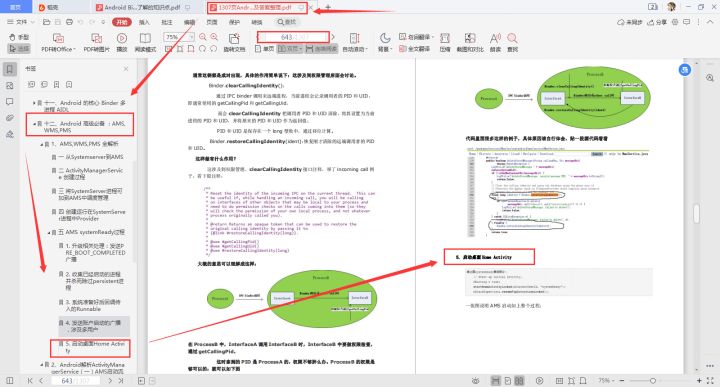Toggle eye protection mode in status bar
This screenshot has height=387, width=720.
(x=475, y=381)
